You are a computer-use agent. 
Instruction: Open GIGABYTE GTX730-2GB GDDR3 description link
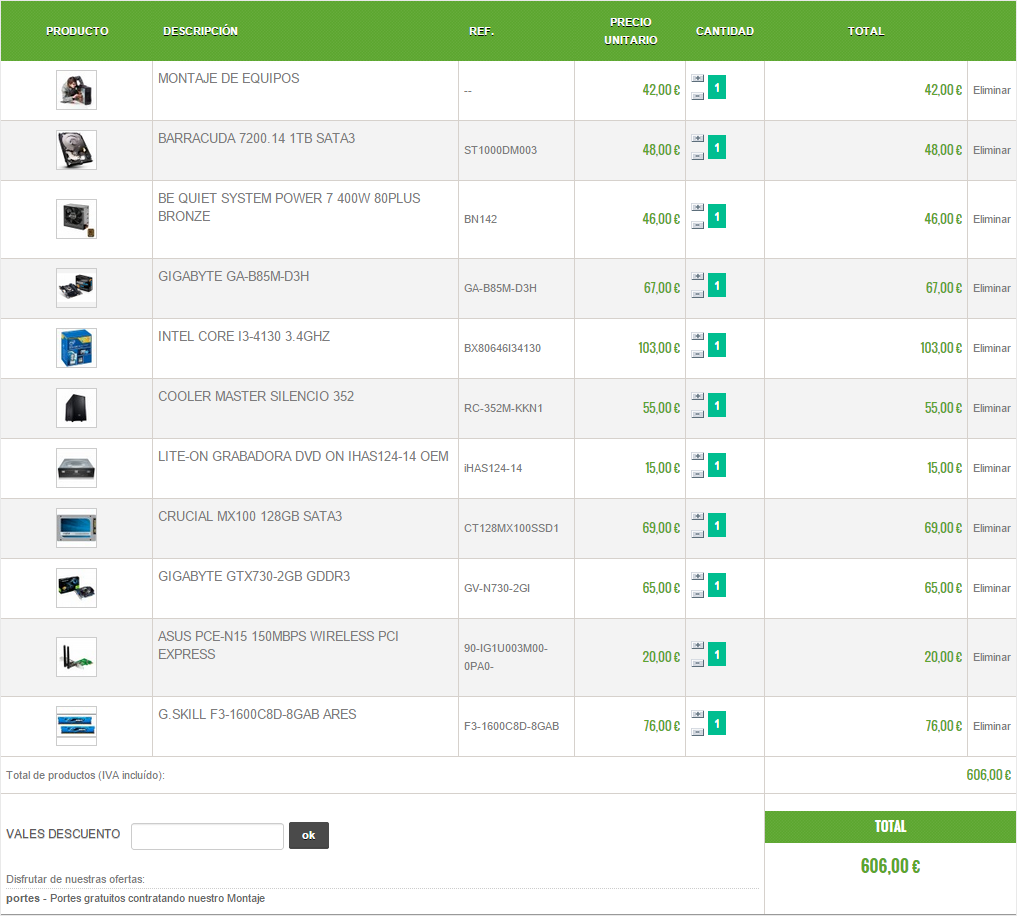254,577
